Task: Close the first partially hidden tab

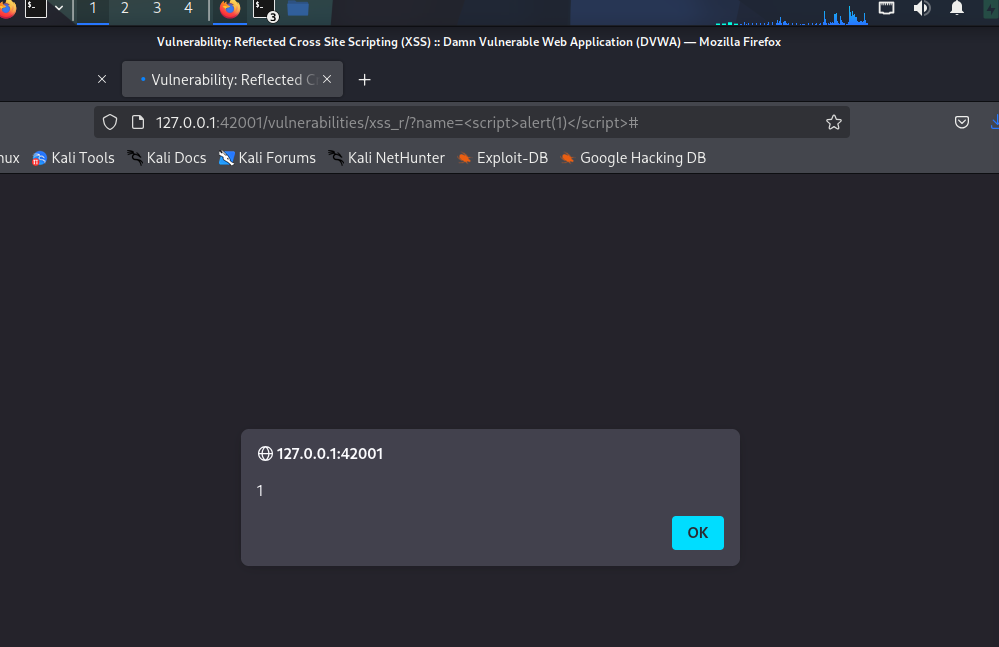Action: [102, 80]
